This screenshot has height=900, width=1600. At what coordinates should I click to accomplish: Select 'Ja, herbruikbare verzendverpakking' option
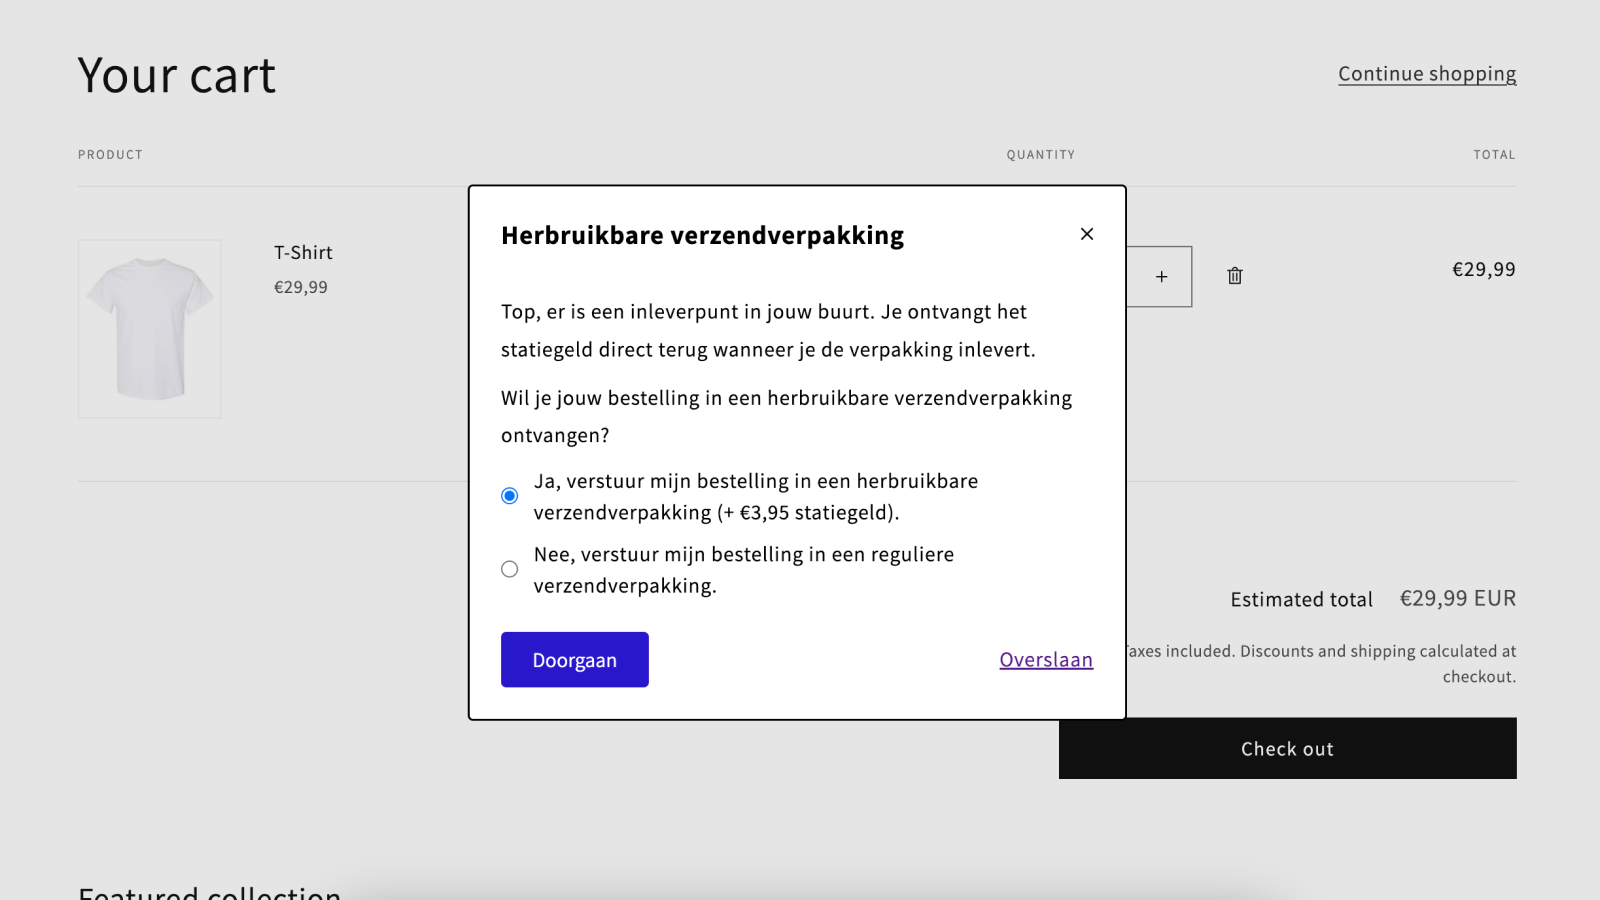509,494
